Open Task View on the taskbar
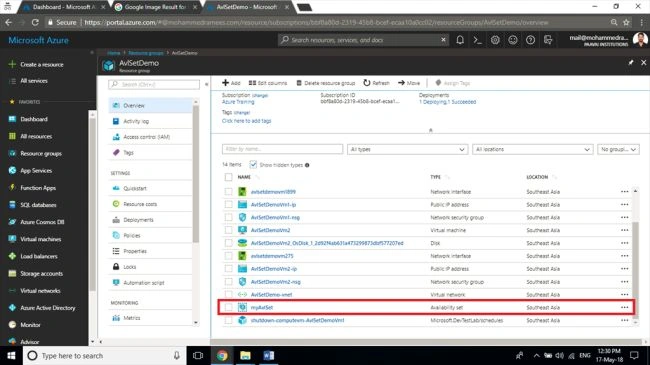 point(198,355)
